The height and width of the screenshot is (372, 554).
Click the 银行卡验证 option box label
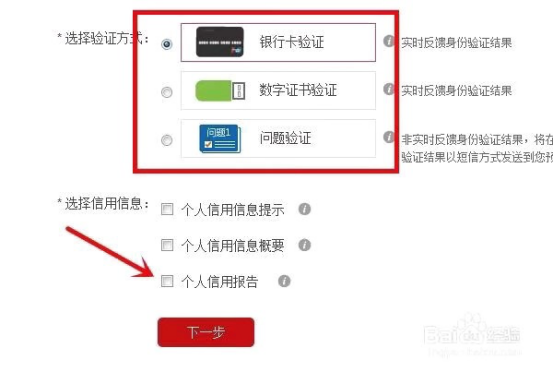tap(292, 42)
